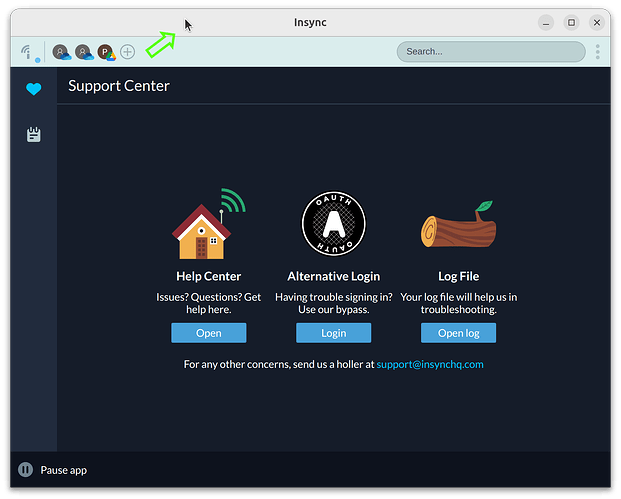Viewport: 621px width, 499px height.
Task: Select the Google Drive account avatar P
Action: [x=106, y=52]
